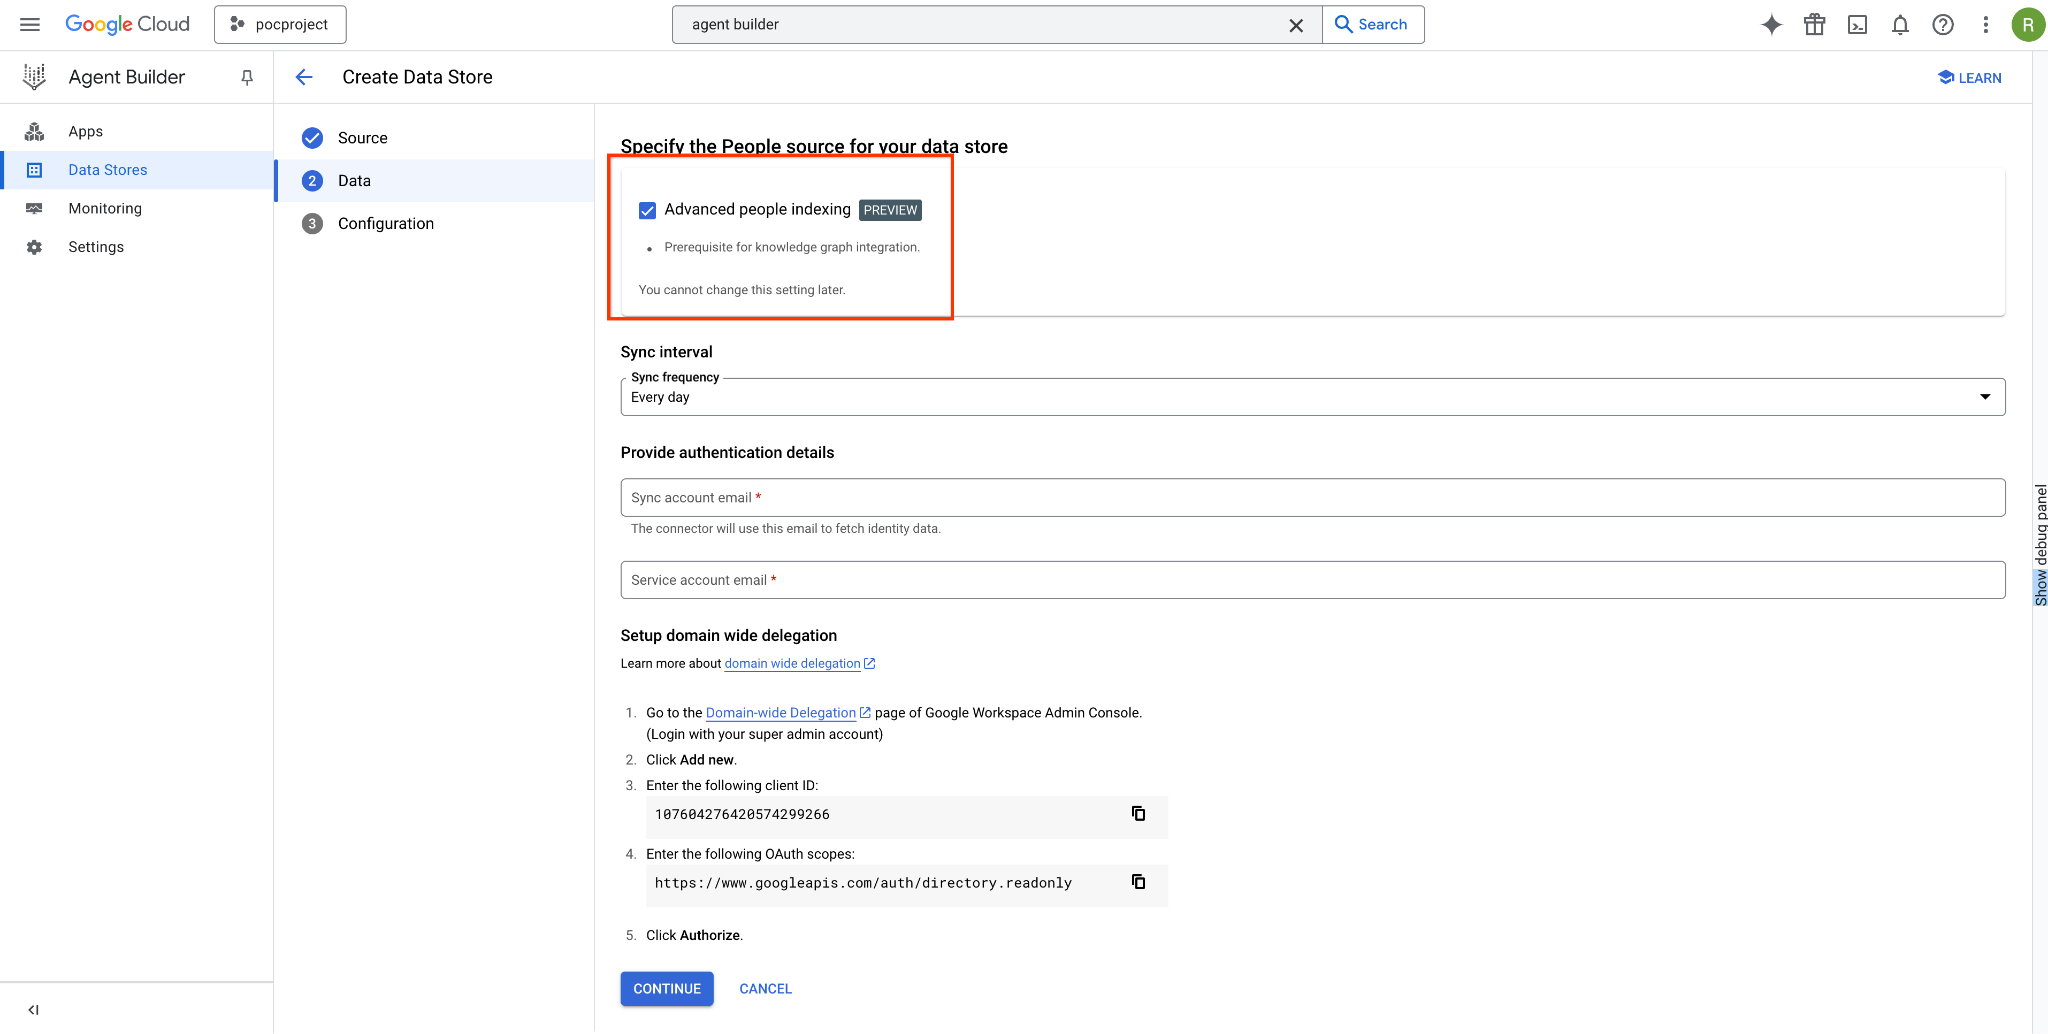Open the domain wide delegation learn-more link
2048x1034 pixels.
point(799,663)
